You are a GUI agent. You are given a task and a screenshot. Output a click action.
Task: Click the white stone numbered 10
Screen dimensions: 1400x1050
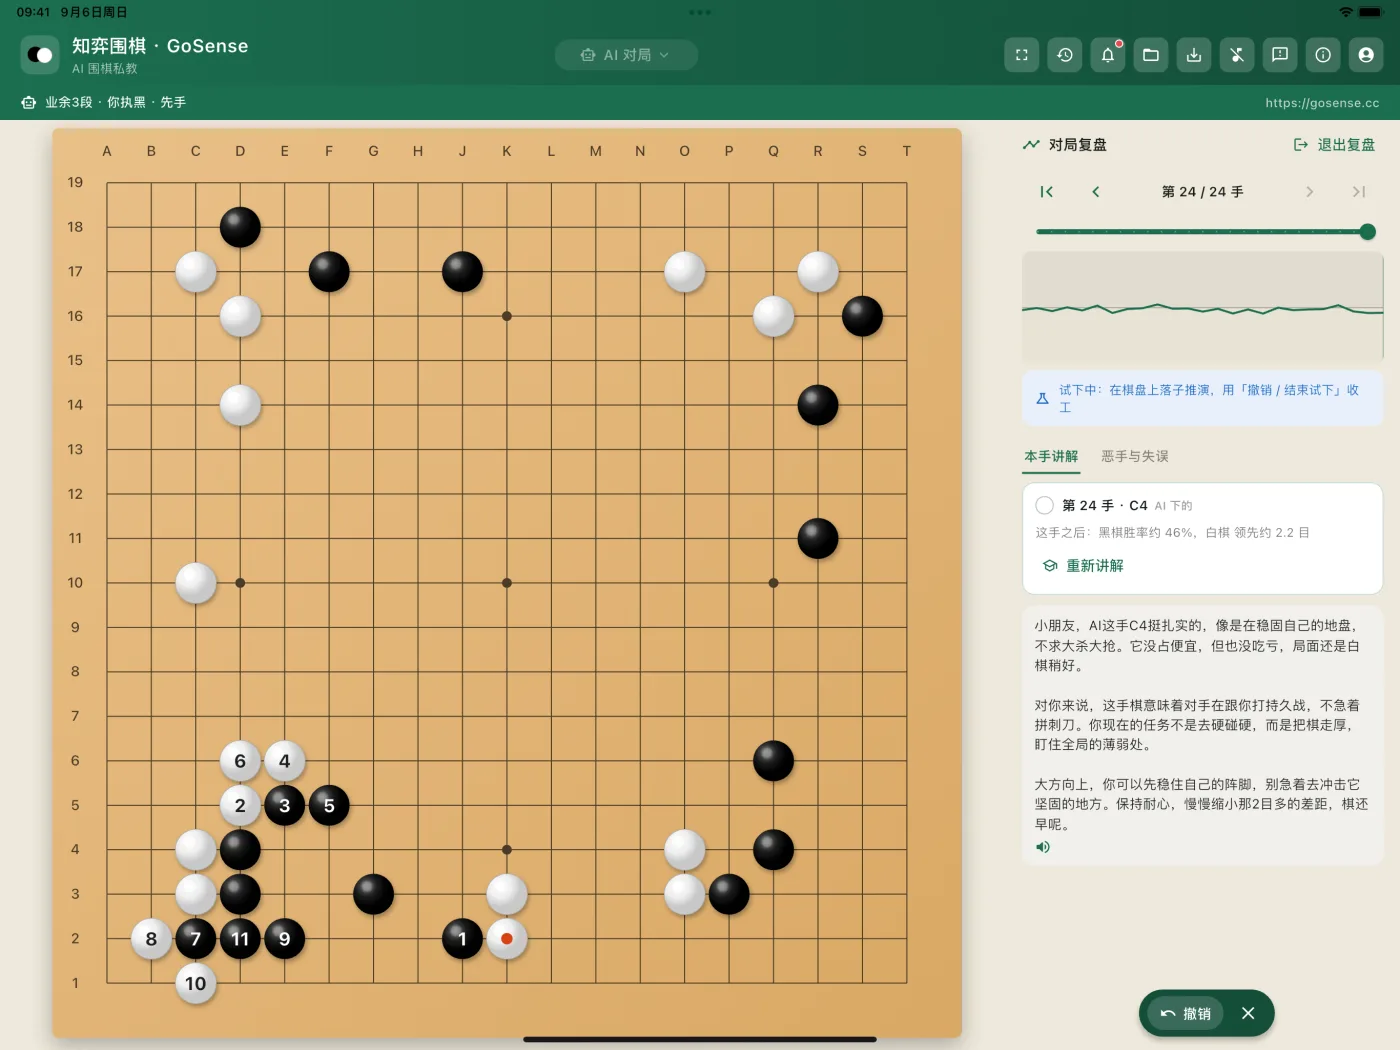(196, 983)
